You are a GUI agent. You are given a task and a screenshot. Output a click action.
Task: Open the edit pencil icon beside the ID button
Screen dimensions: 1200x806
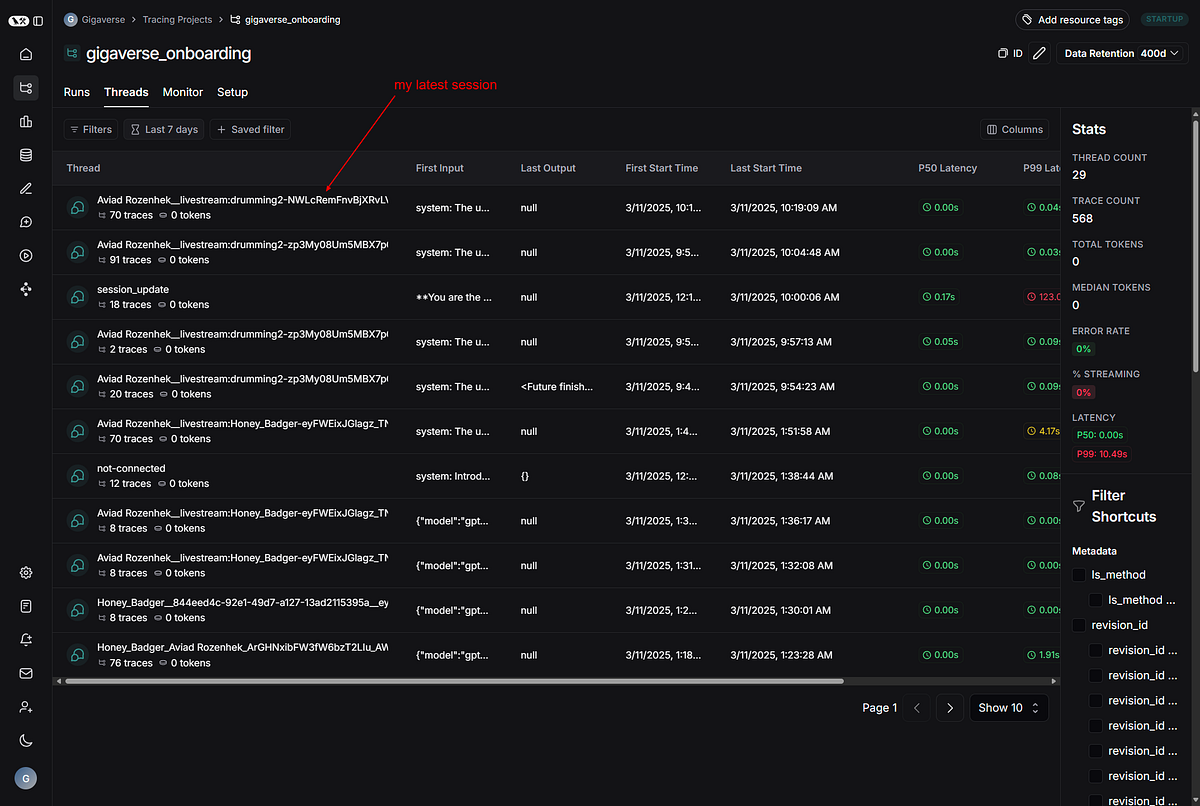[1039, 53]
